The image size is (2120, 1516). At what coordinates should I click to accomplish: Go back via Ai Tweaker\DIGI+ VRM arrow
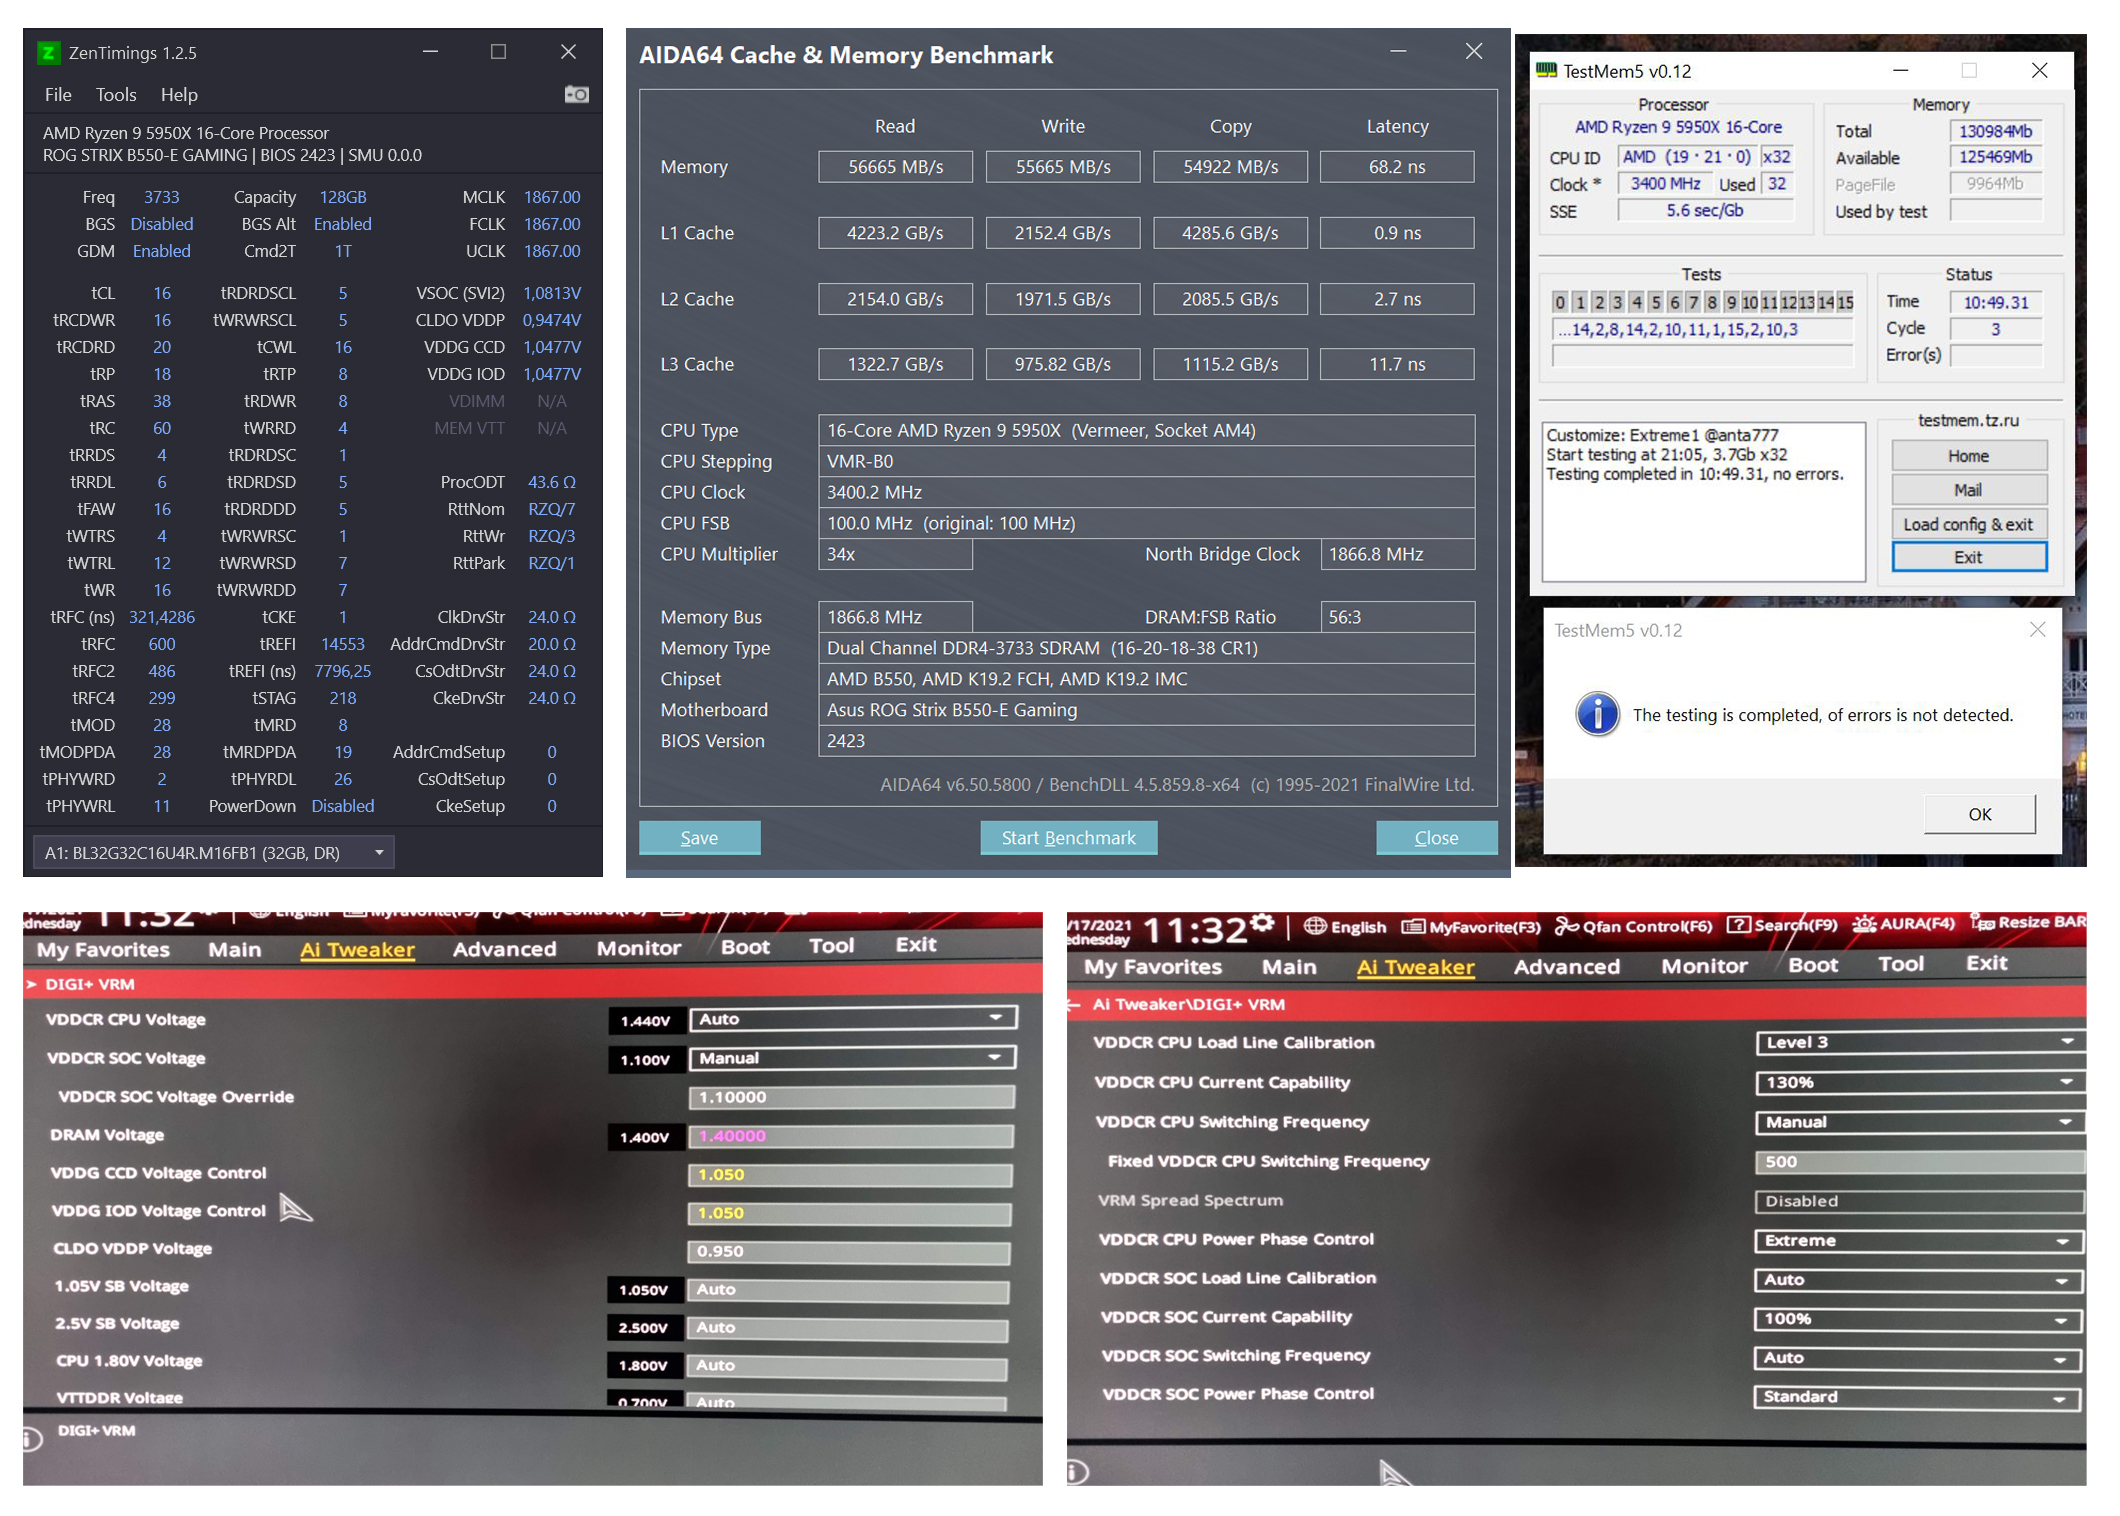(x=1074, y=1004)
